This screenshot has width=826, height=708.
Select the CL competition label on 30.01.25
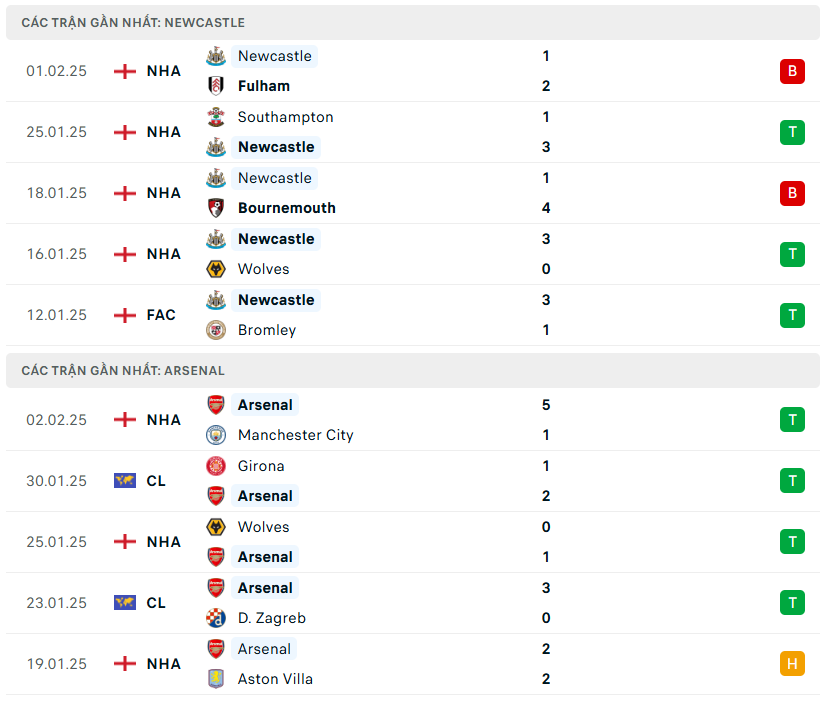click(156, 481)
